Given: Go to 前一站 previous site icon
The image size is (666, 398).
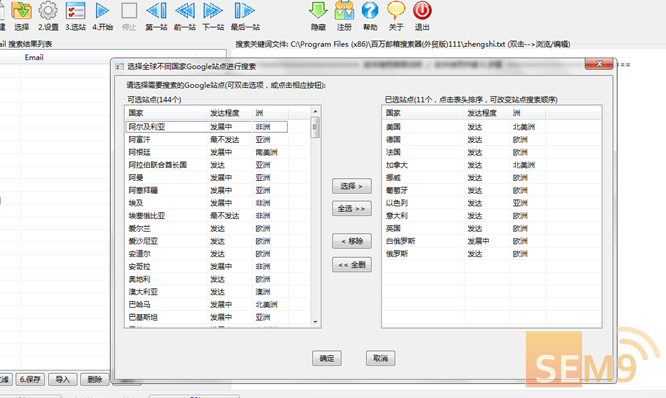Looking at the screenshot, I should [x=185, y=11].
